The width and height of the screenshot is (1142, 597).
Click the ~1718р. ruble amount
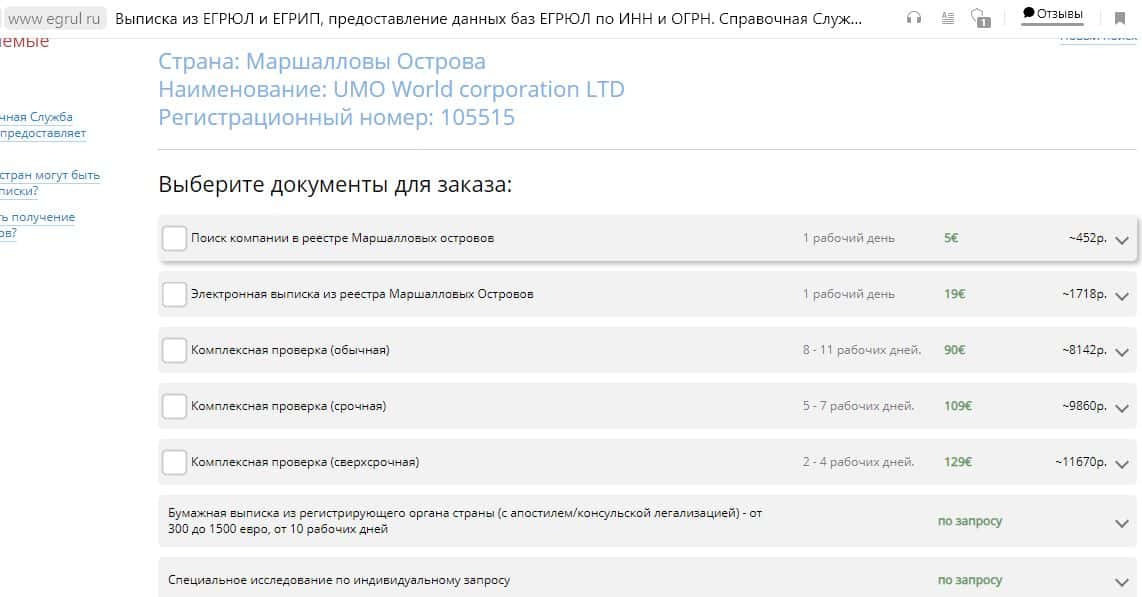1084,294
